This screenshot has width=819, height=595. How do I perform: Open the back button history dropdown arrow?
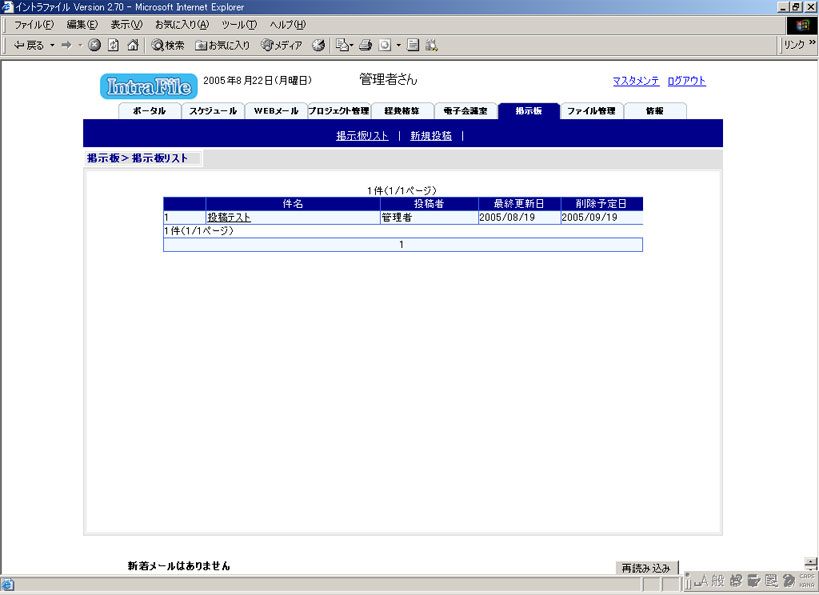tap(52, 45)
